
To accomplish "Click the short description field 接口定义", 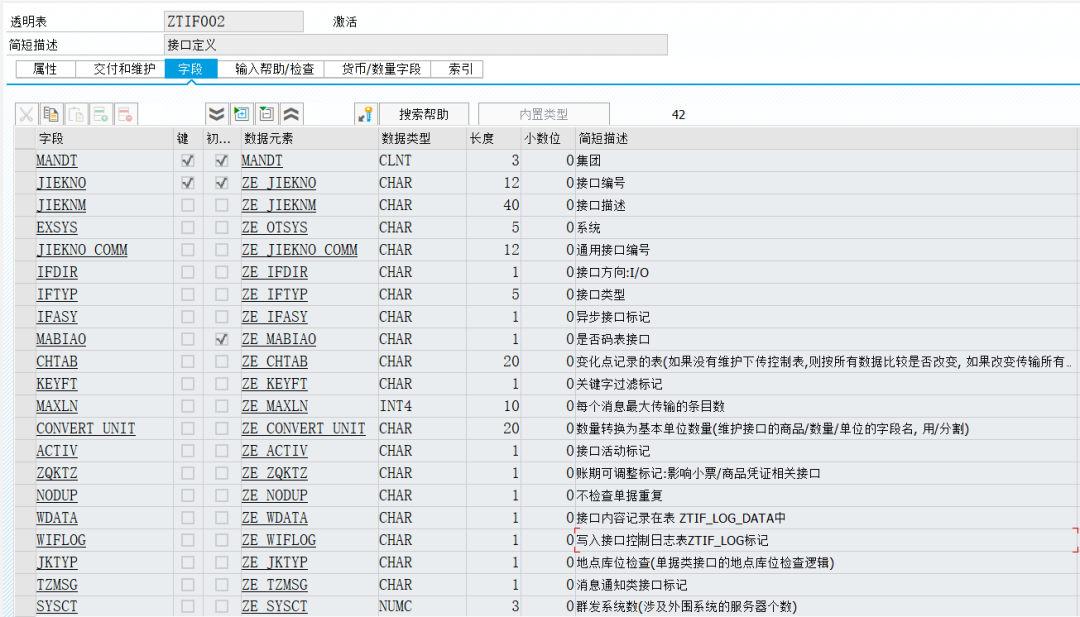I will click(416, 45).
